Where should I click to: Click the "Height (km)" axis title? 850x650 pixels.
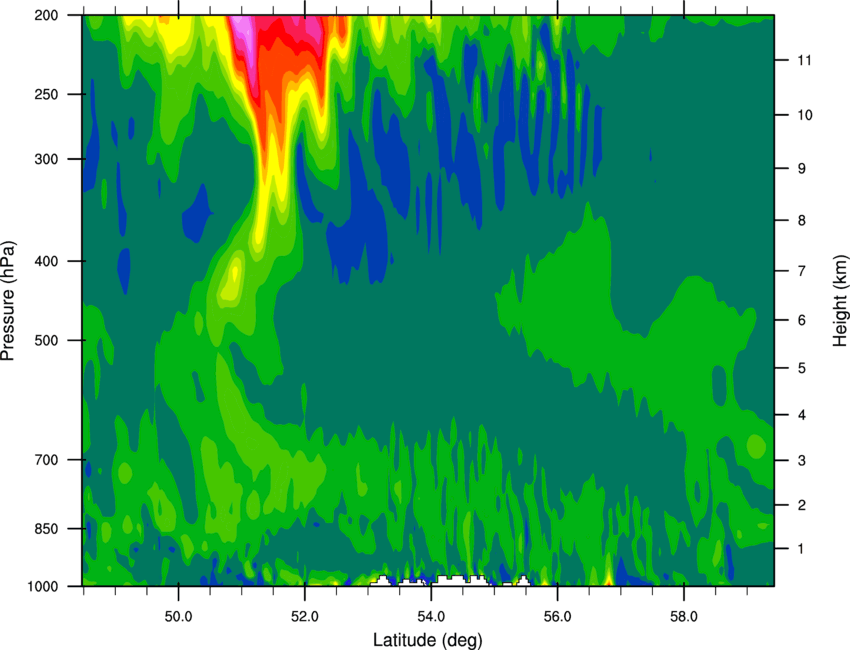click(840, 300)
